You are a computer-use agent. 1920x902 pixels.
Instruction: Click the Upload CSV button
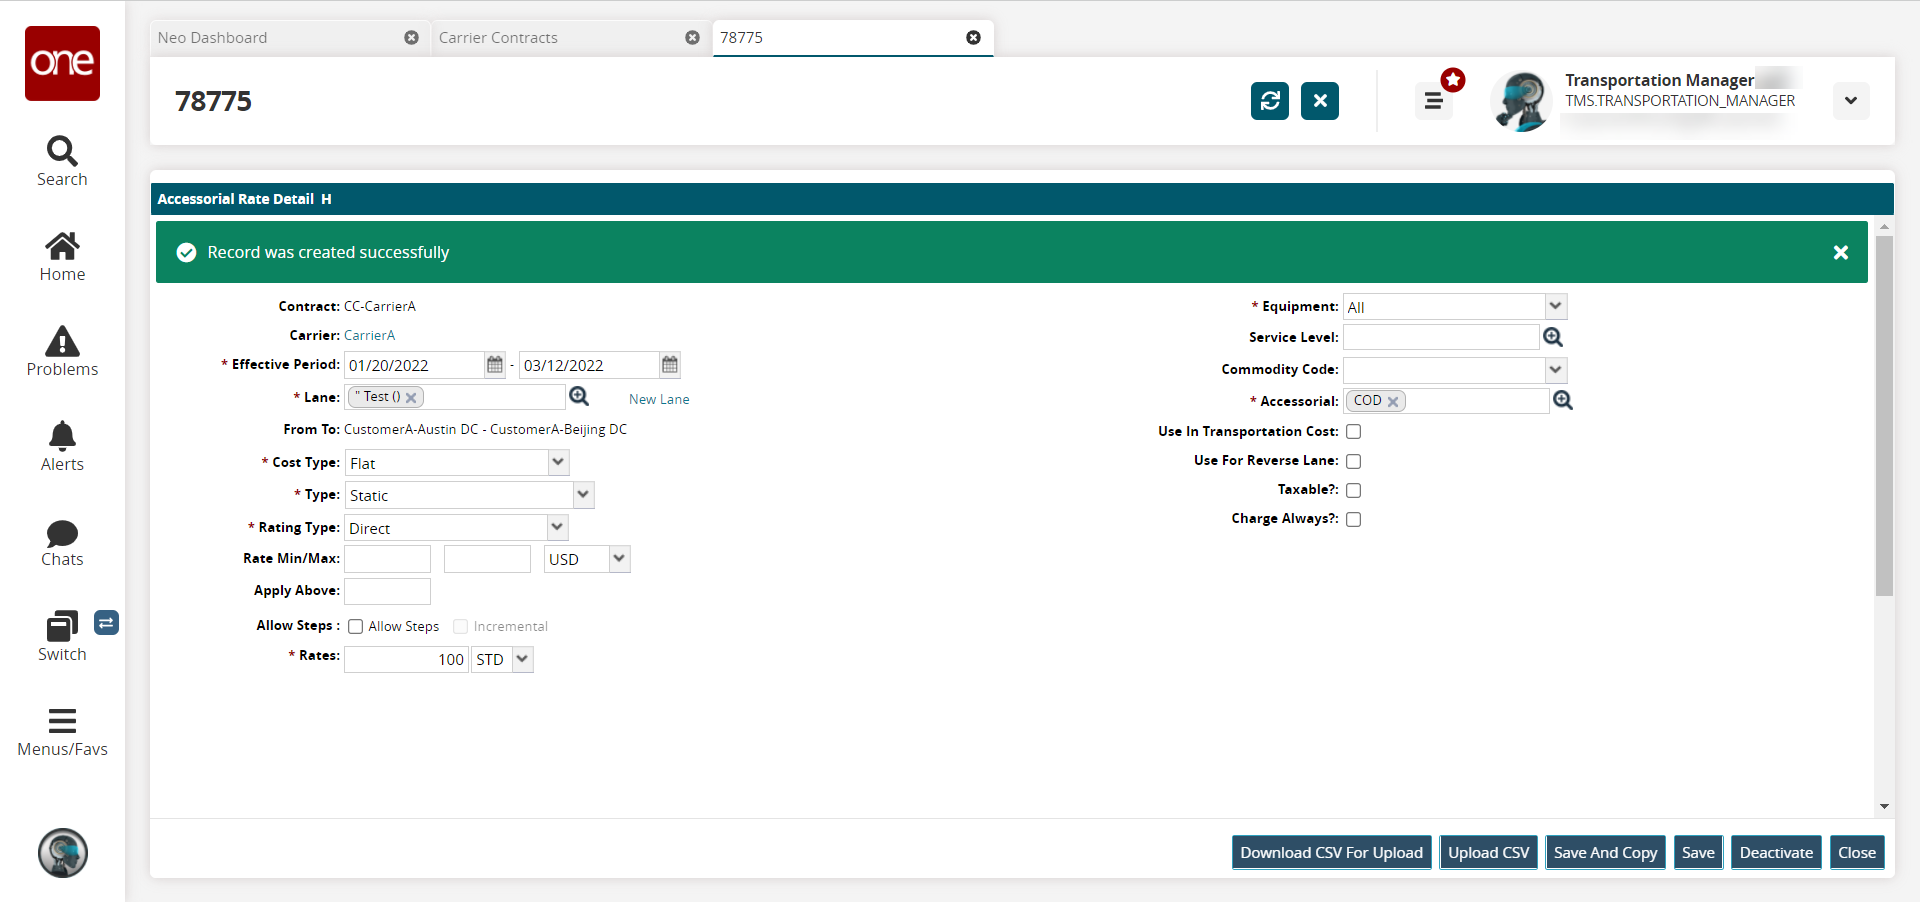pos(1489,853)
